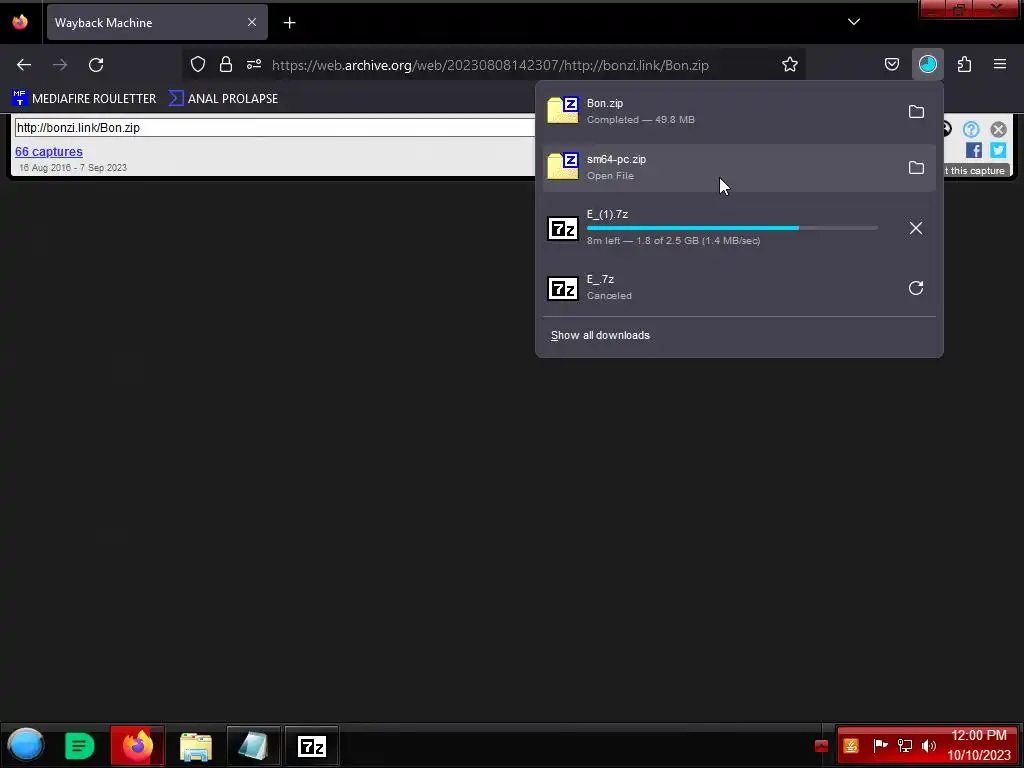The width and height of the screenshot is (1024, 768).
Task: Click the Wayback URL input field
Action: 274,127
